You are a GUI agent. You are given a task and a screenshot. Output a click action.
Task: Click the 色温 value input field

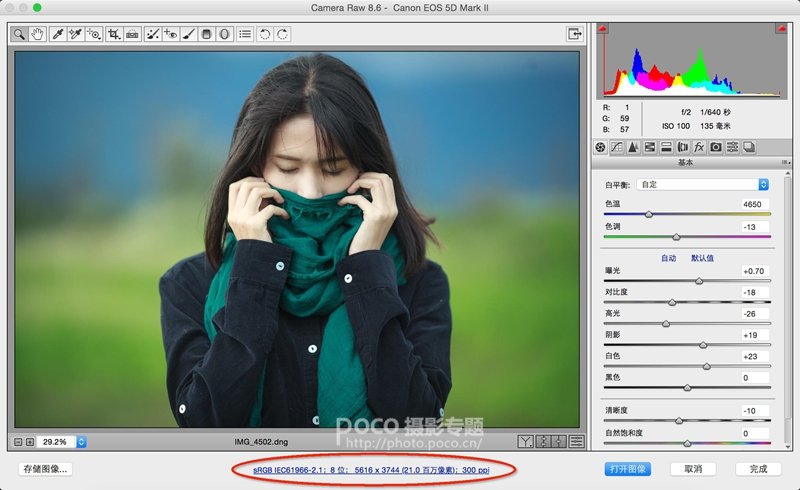click(x=755, y=204)
